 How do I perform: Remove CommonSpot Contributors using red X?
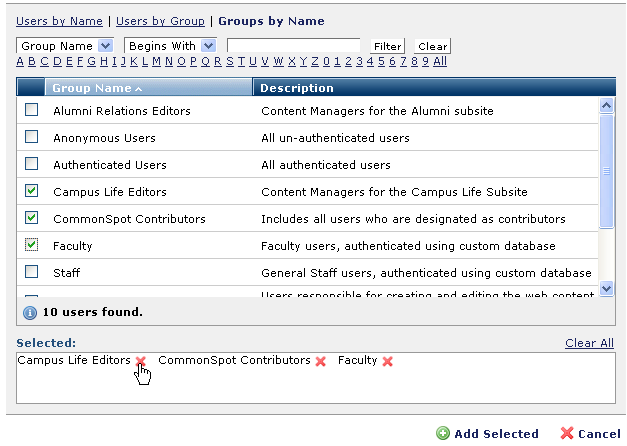(x=321, y=361)
